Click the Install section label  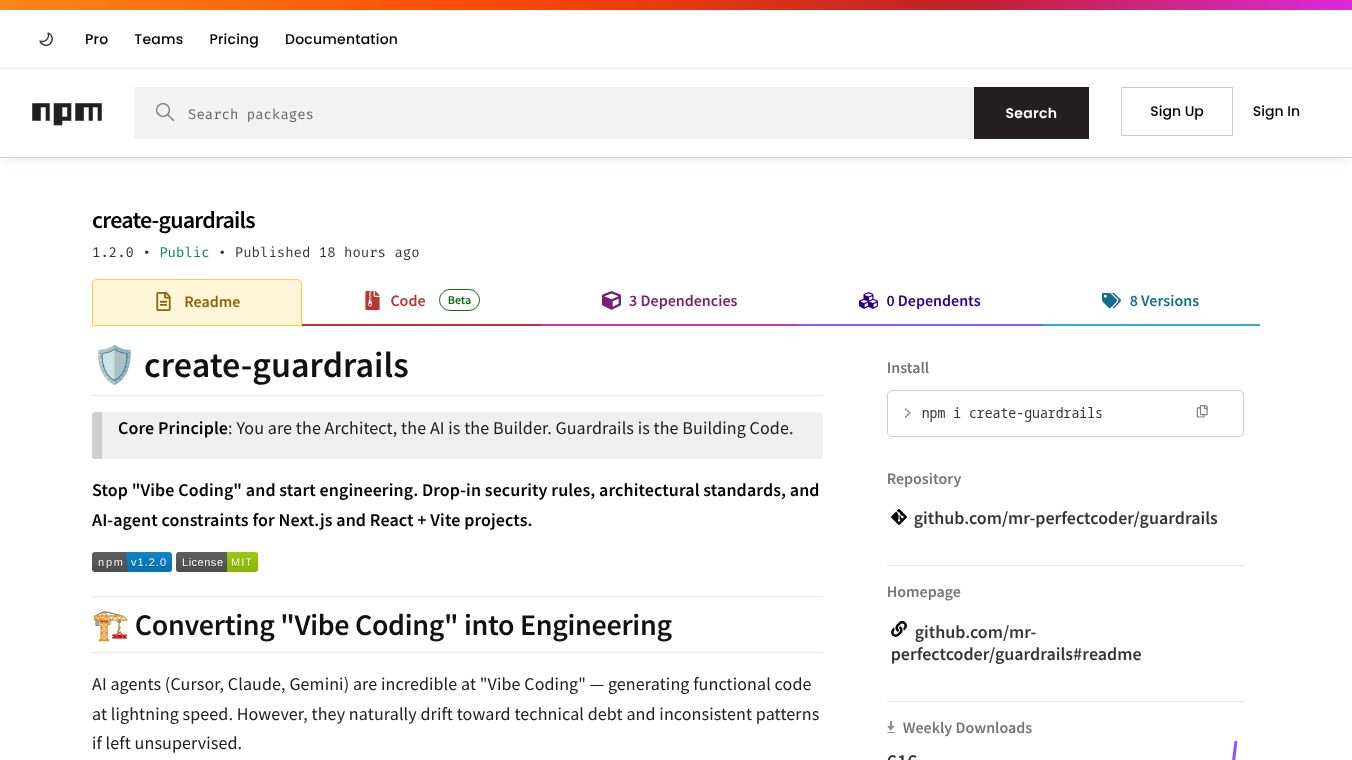(x=908, y=368)
